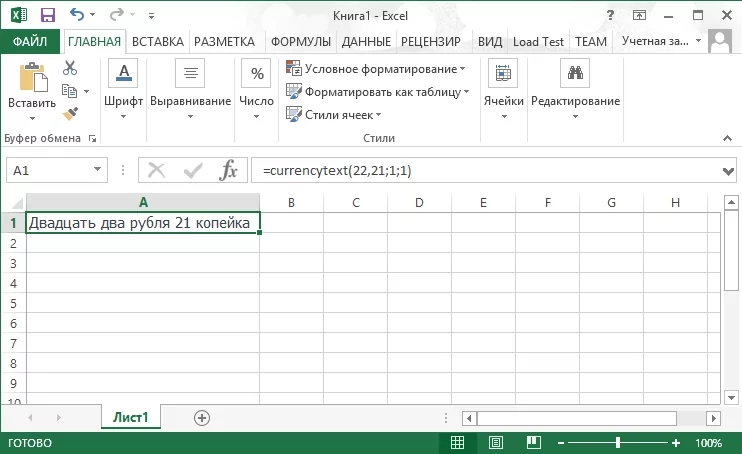Open the ФАЙЛ backstage menu

(x=30, y=42)
